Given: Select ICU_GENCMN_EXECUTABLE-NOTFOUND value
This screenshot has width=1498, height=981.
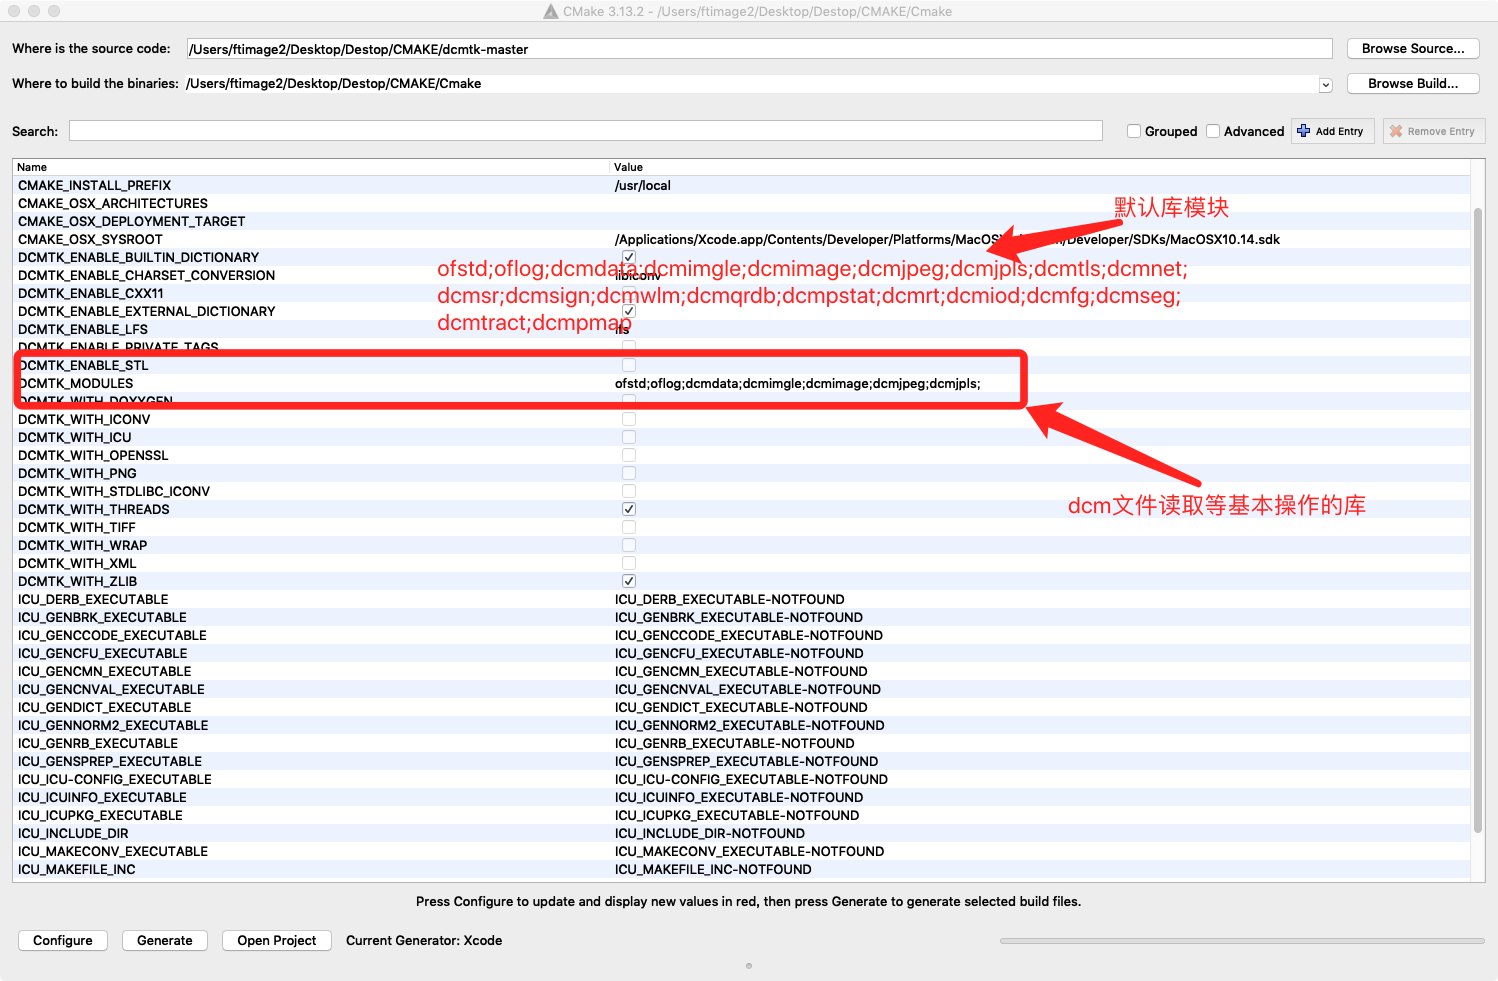Looking at the screenshot, I should click(x=741, y=671).
